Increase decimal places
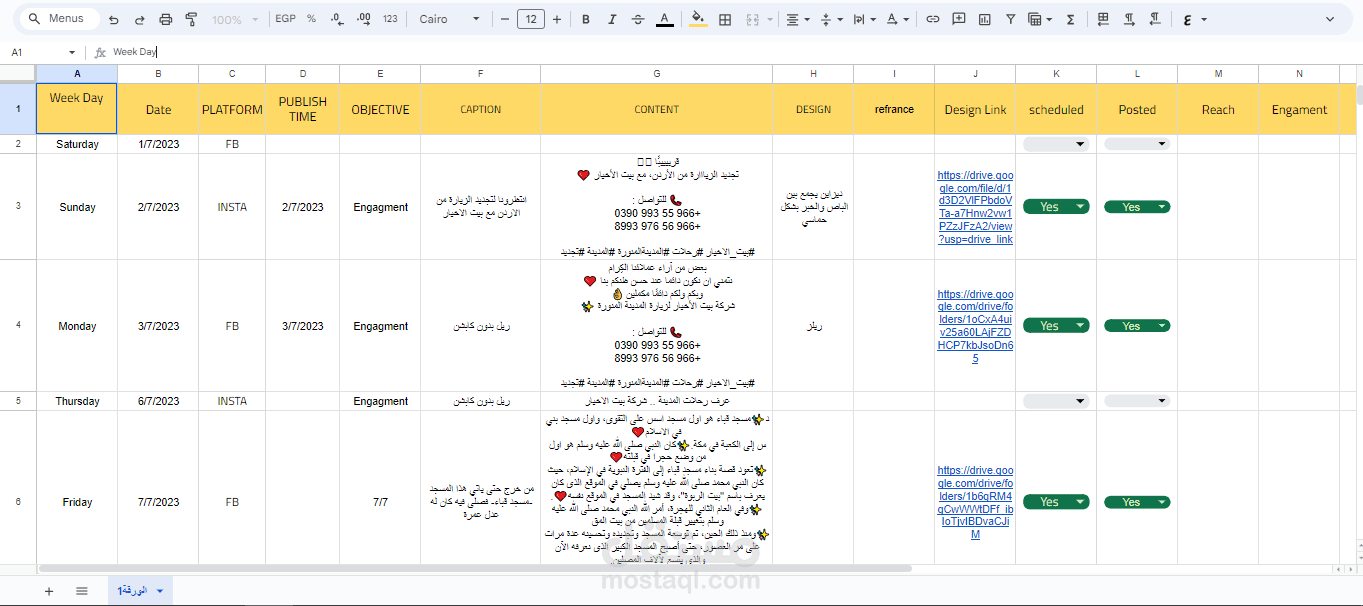Viewport: 1363px width, 606px height. click(364, 19)
